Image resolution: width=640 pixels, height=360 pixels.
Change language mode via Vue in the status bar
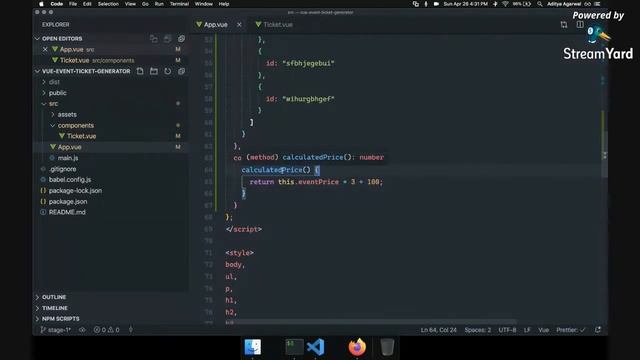[543, 330]
